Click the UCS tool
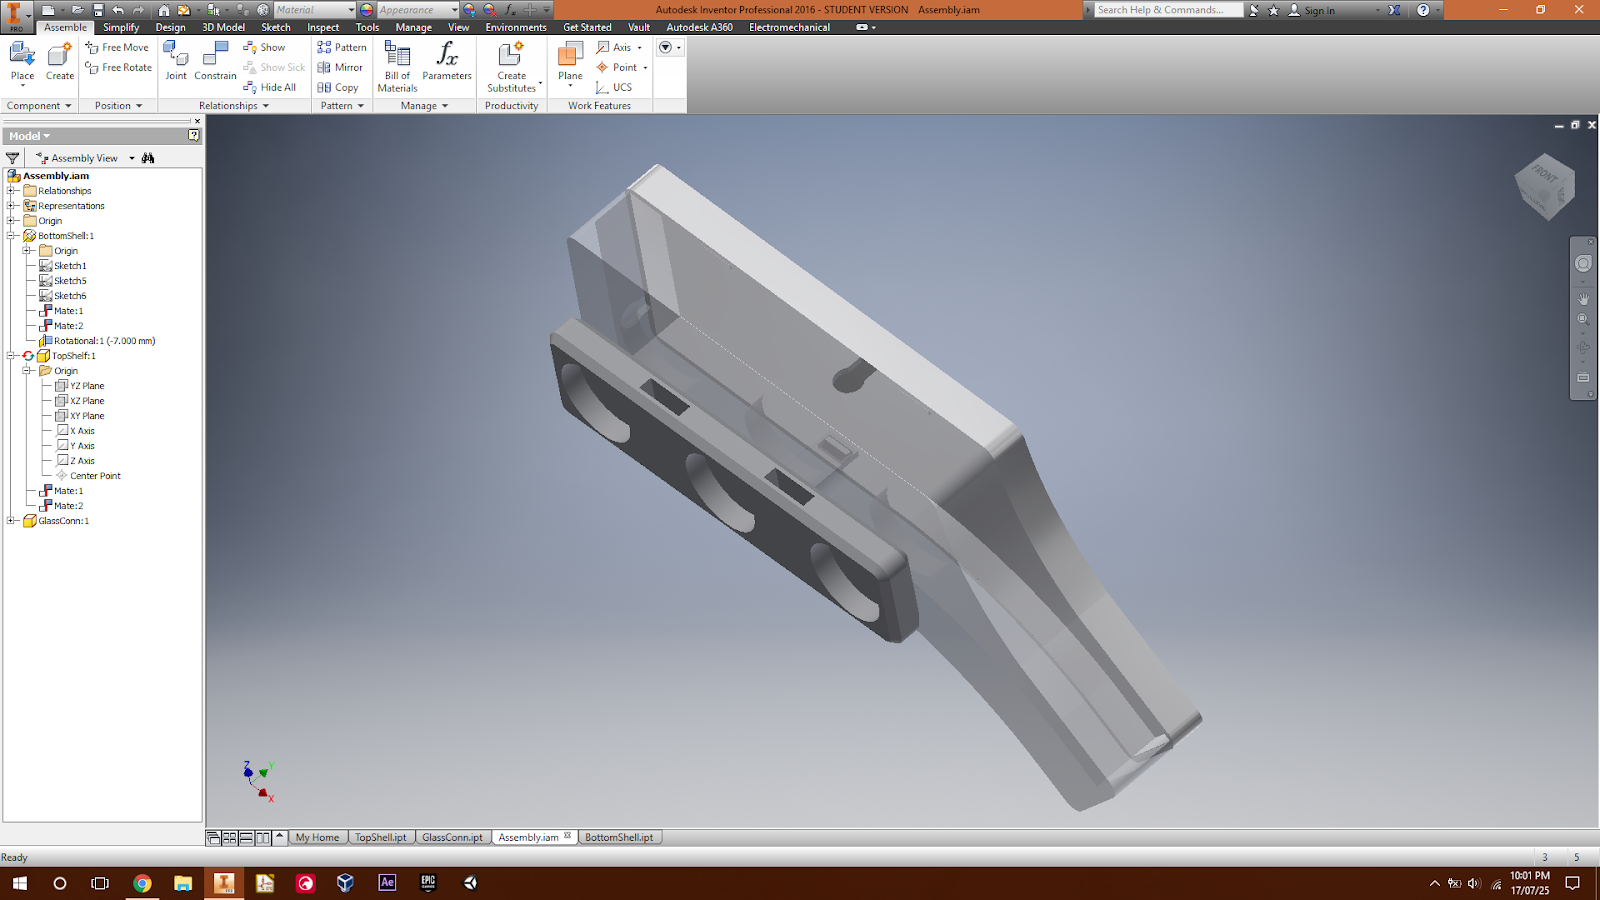 click(x=614, y=87)
